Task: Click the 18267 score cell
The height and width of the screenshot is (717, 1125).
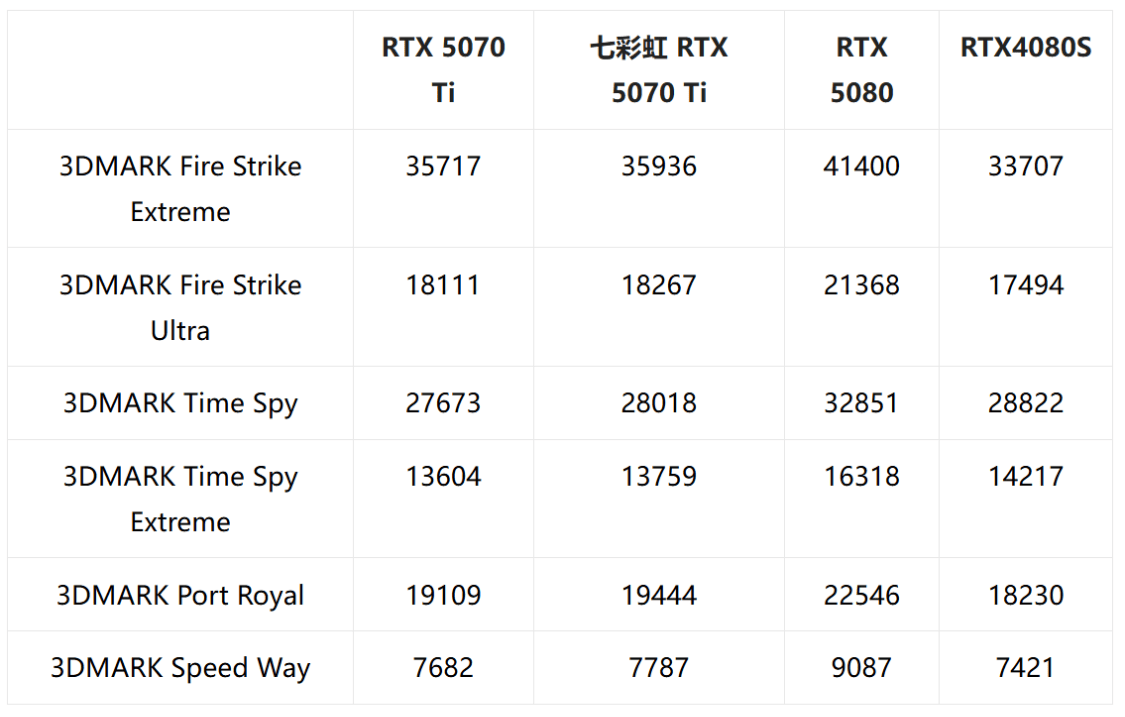Action: [x=659, y=285]
